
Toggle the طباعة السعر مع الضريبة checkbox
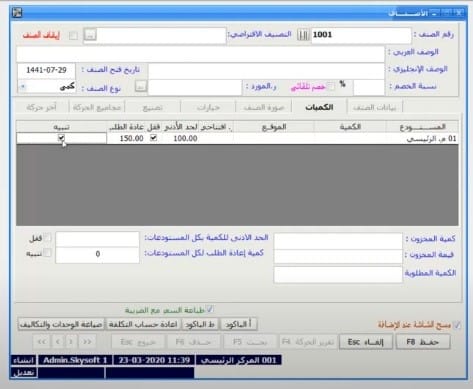tap(210, 309)
